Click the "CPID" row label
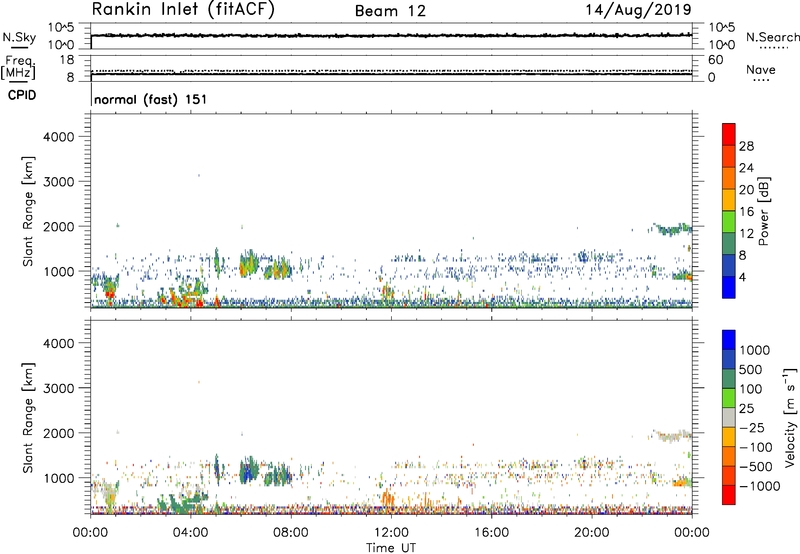This screenshot has width=800, height=554. click(x=22, y=95)
